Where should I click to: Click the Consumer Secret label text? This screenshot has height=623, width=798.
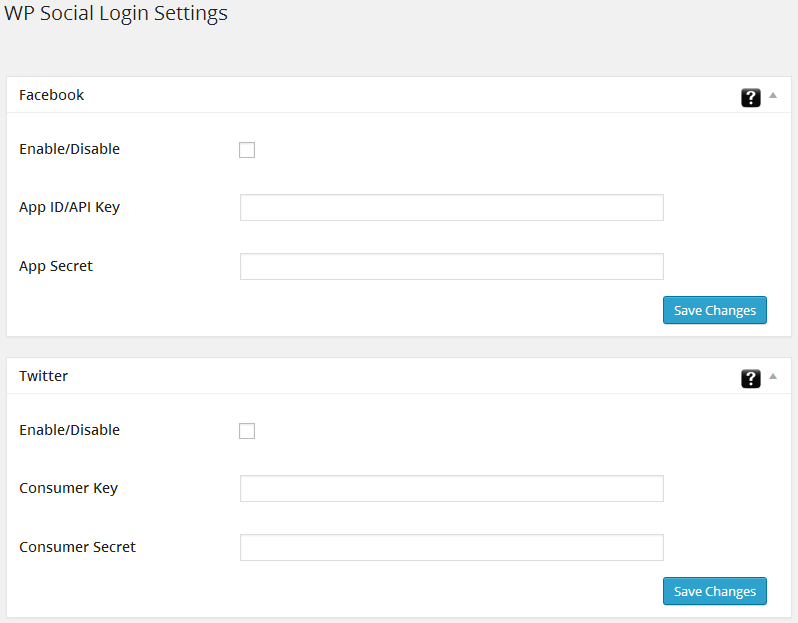coord(77,547)
